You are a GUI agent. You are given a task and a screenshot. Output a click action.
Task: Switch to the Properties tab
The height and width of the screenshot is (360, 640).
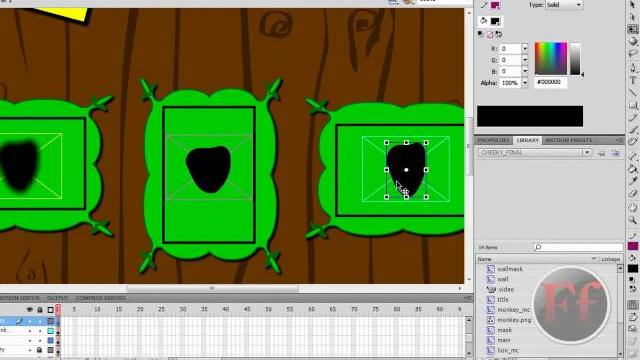(493, 140)
